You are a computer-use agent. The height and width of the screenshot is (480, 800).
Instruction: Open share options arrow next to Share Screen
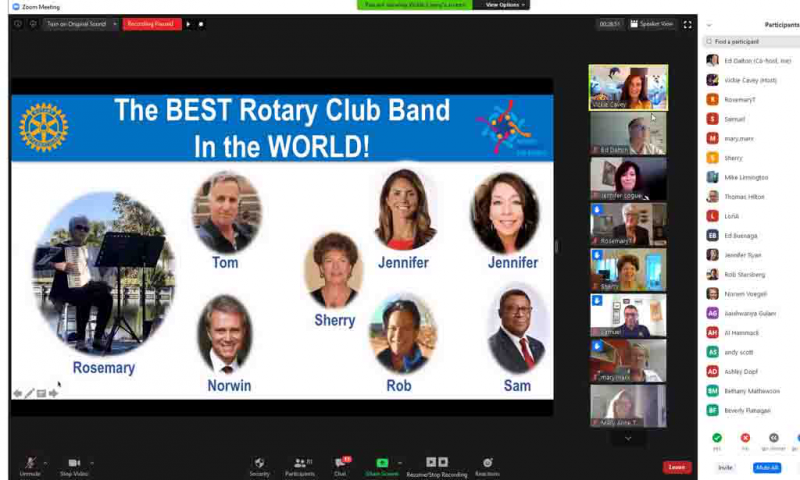400,463
